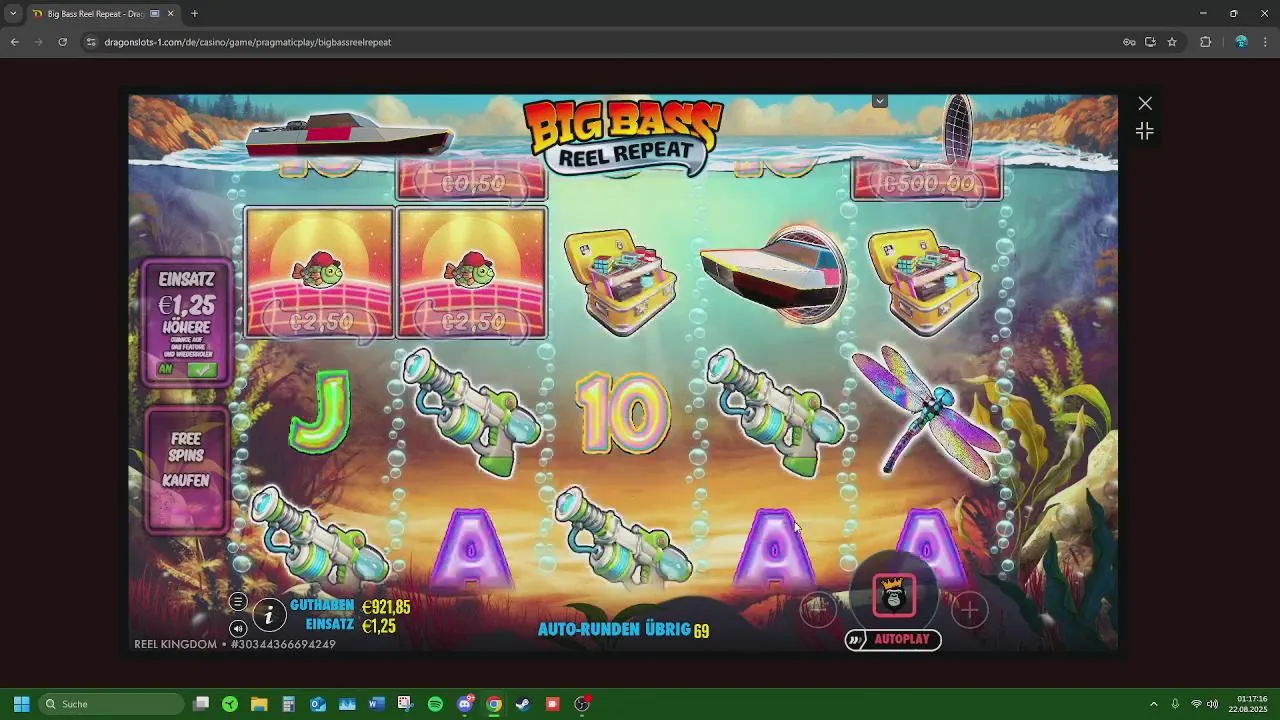Open the game info paytable

coord(269,615)
